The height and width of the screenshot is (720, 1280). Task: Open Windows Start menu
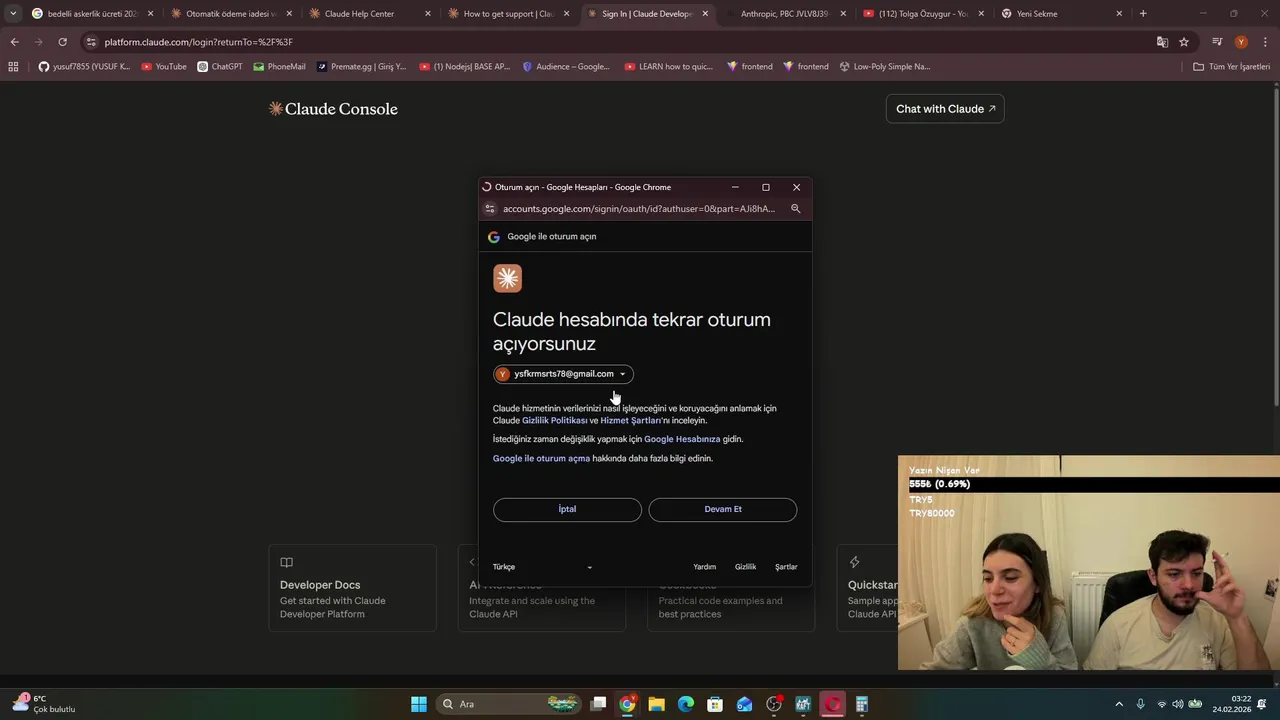(419, 704)
